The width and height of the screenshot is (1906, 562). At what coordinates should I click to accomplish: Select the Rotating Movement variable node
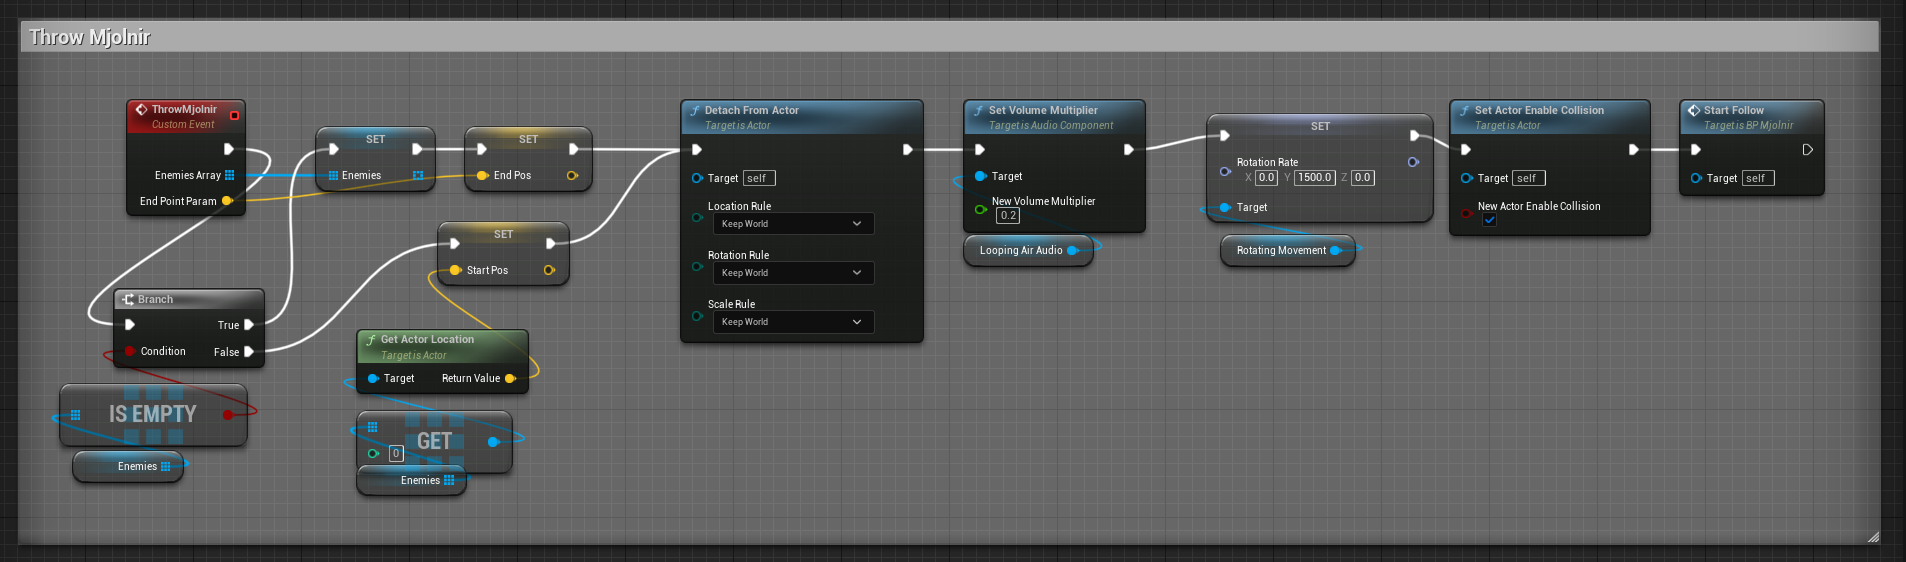1288,250
